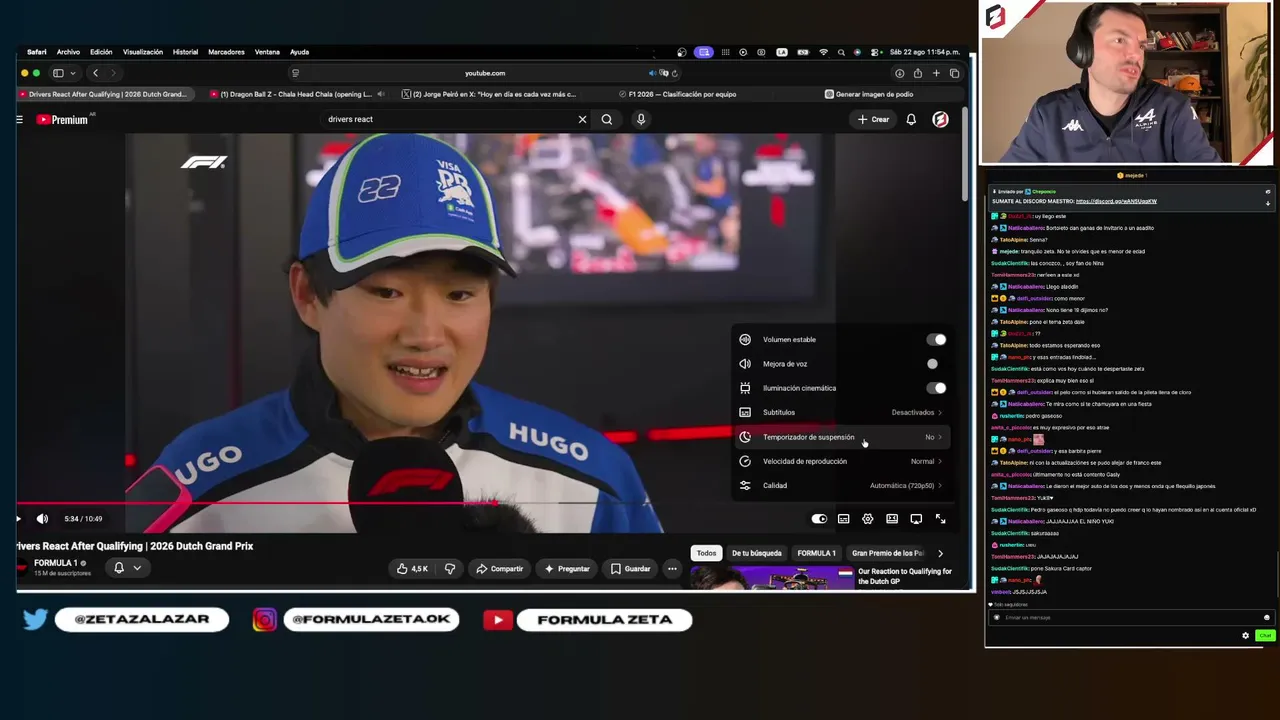Like the video with thumbs up

[x=412, y=569]
